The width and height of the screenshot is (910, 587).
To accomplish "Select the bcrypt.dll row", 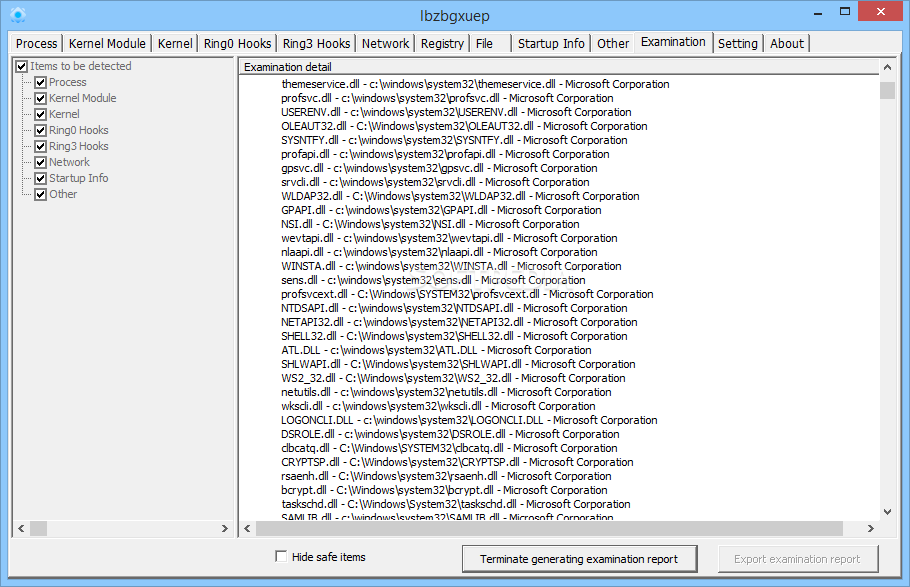I will [445, 490].
